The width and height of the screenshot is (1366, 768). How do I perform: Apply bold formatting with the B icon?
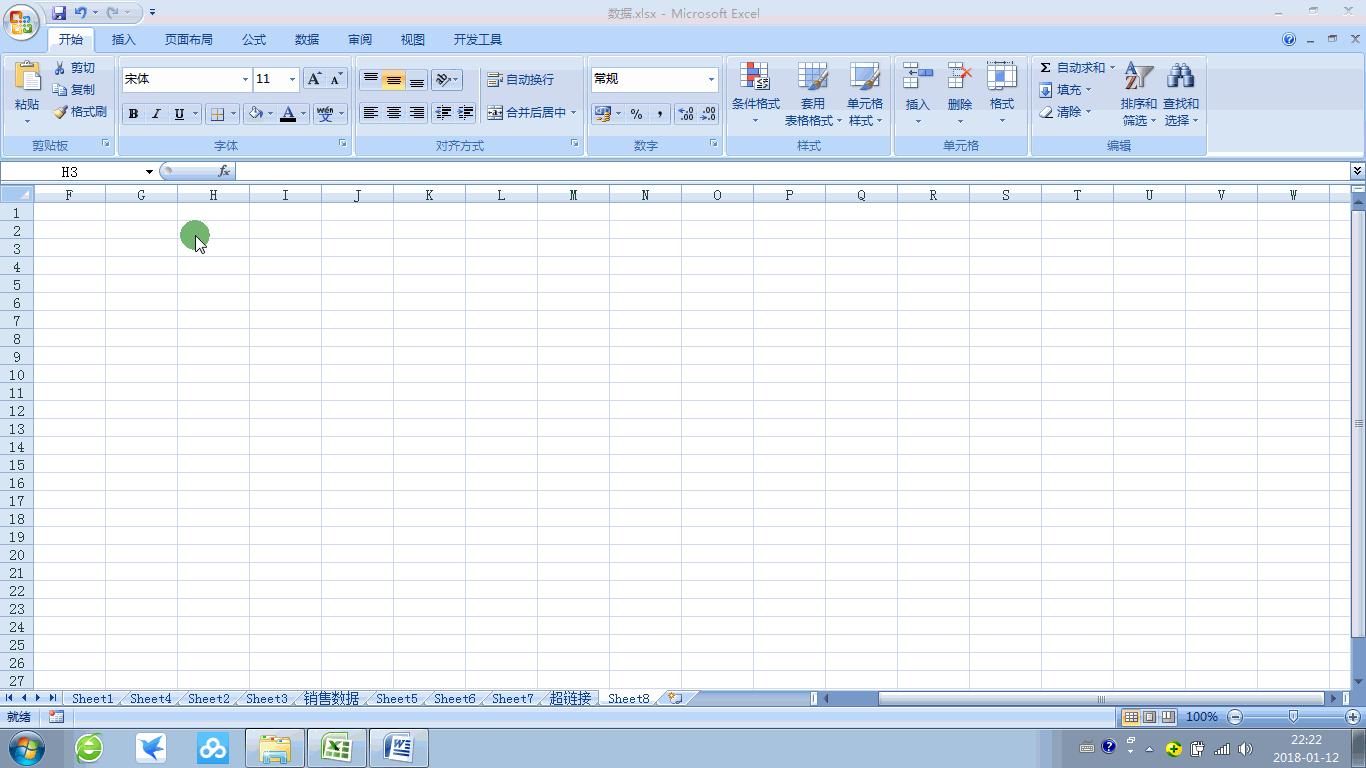[133, 113]
